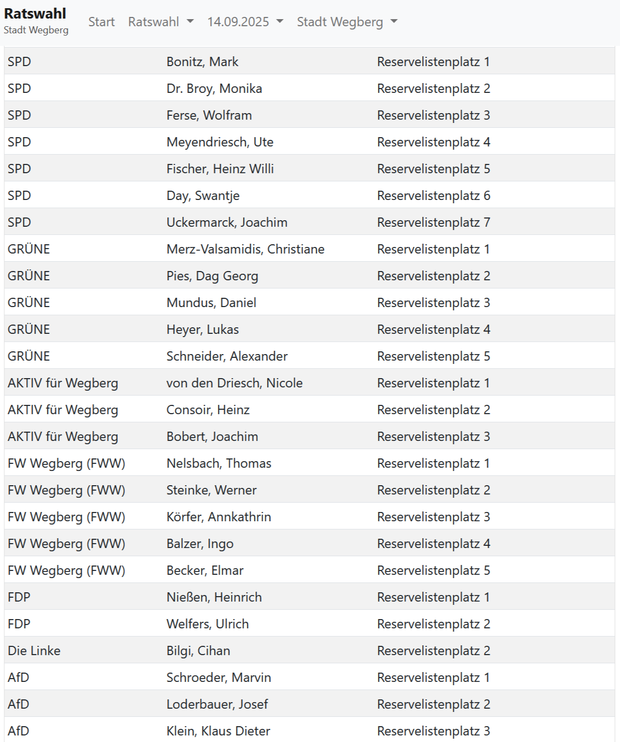Image resolution: width=620 pixels, height=742 pixels.
Task: Click the Die Linke party cell
Action: 34,651
